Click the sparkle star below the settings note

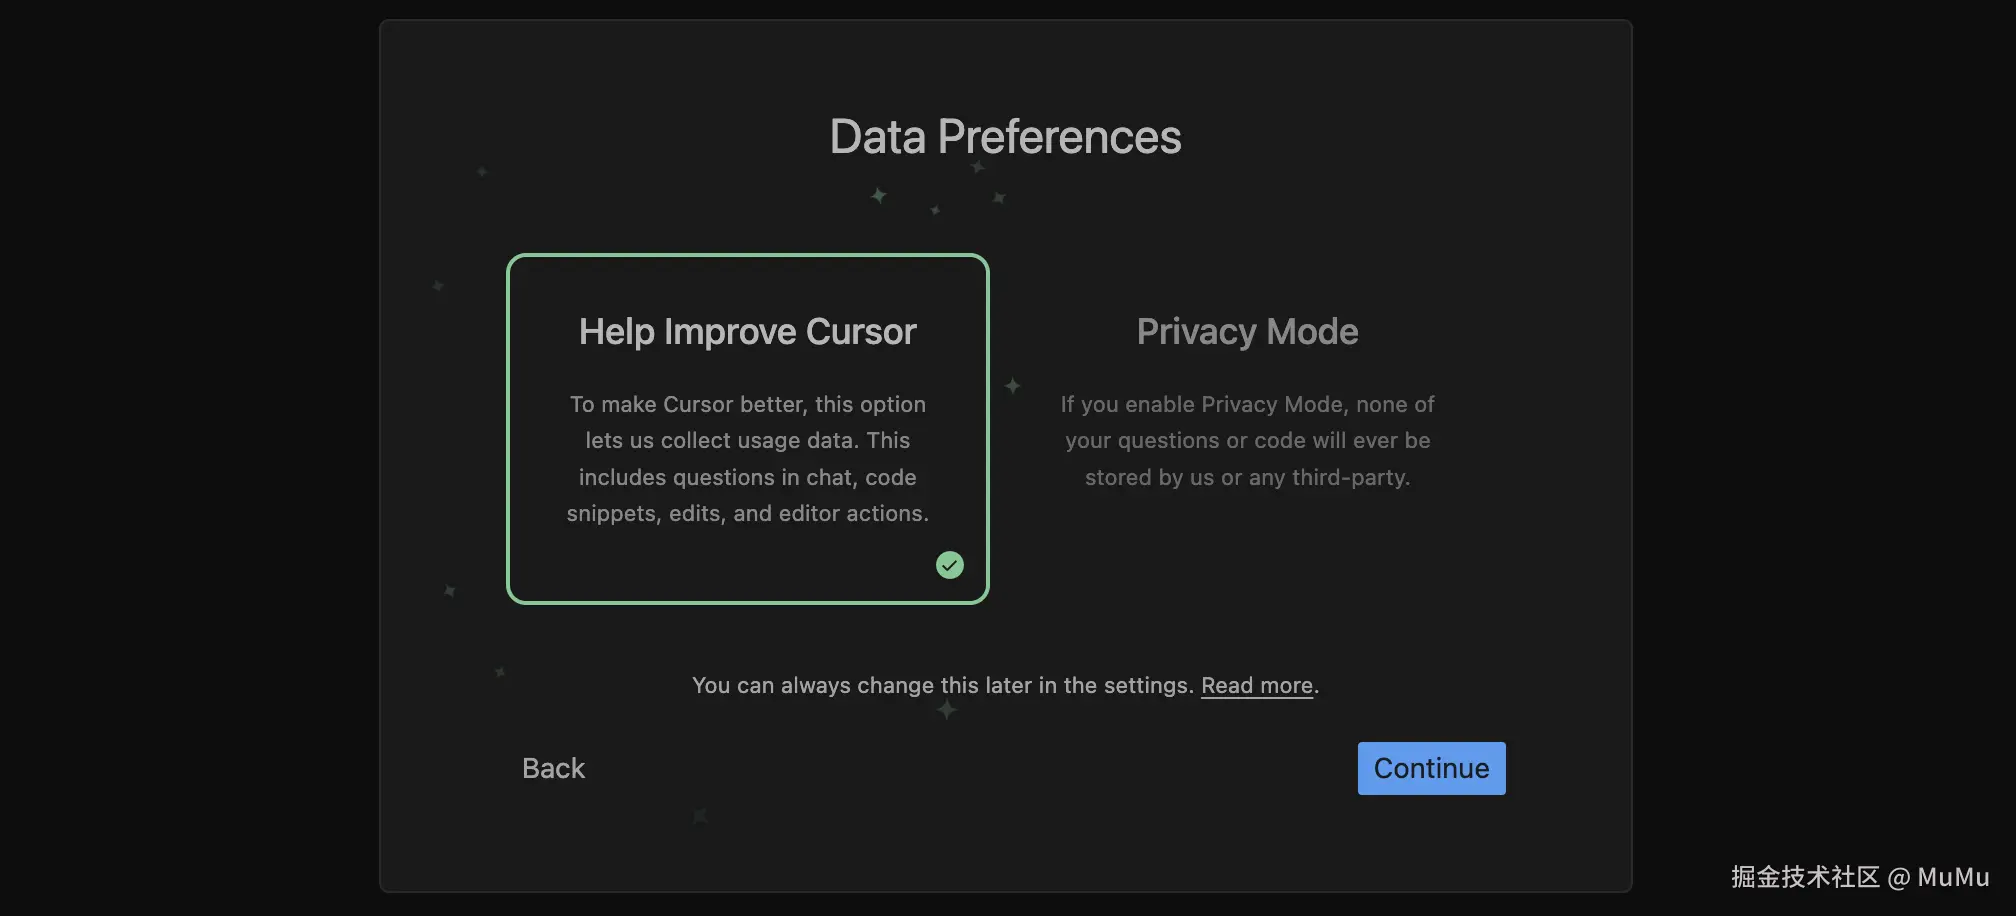click(946, 710)
